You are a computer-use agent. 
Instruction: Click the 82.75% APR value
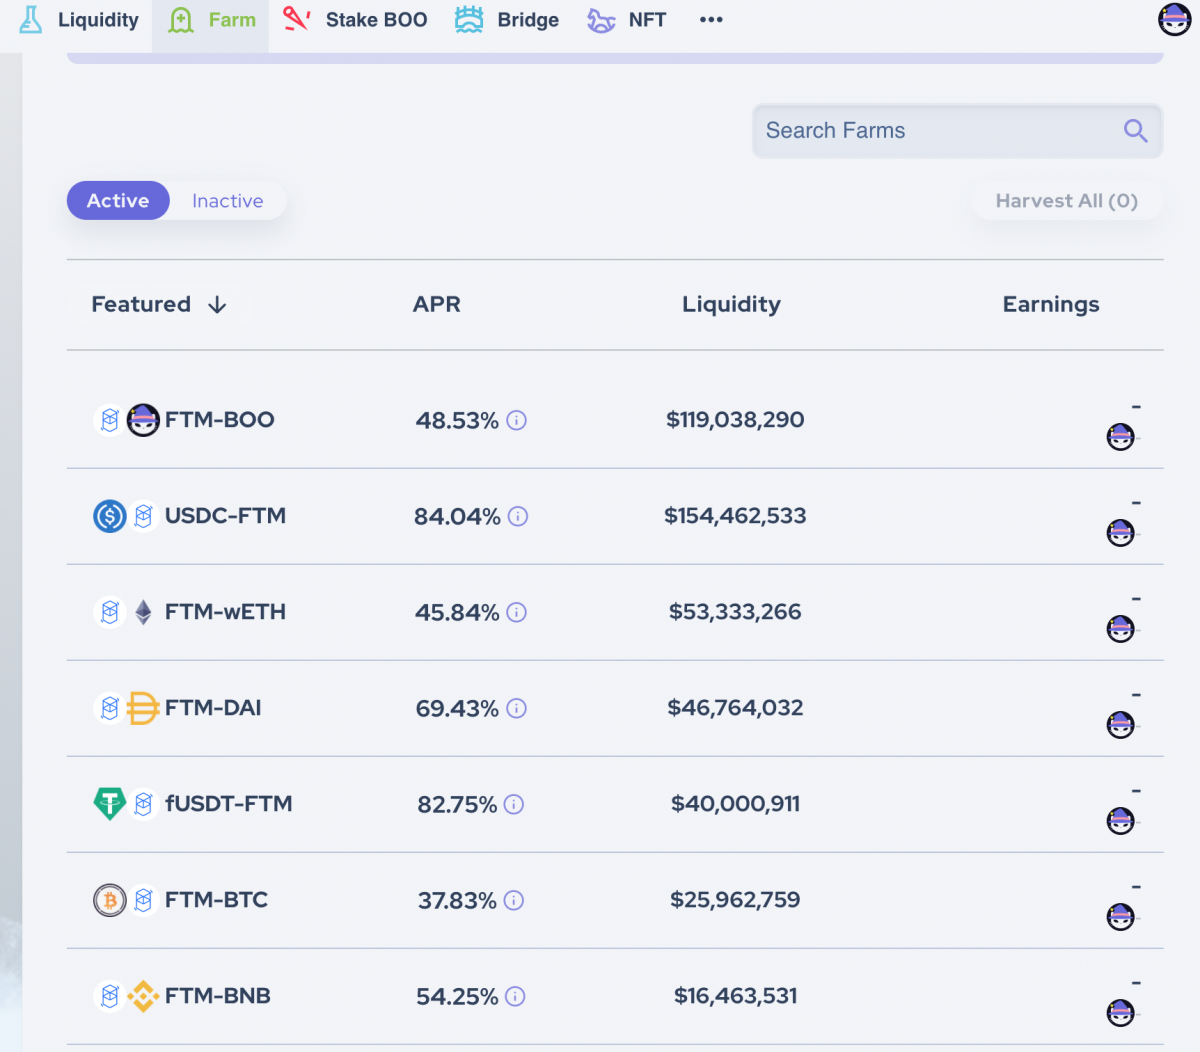457,805
